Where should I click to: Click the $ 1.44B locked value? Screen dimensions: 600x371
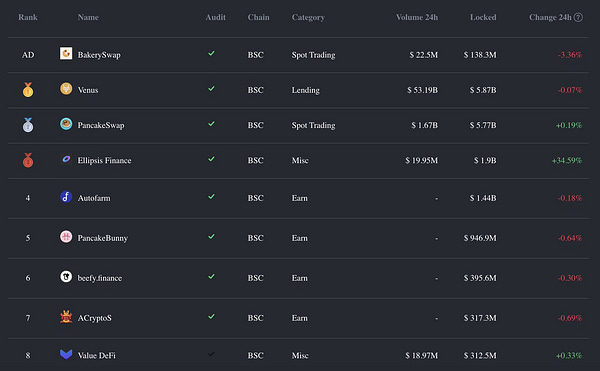coord(483,198)
